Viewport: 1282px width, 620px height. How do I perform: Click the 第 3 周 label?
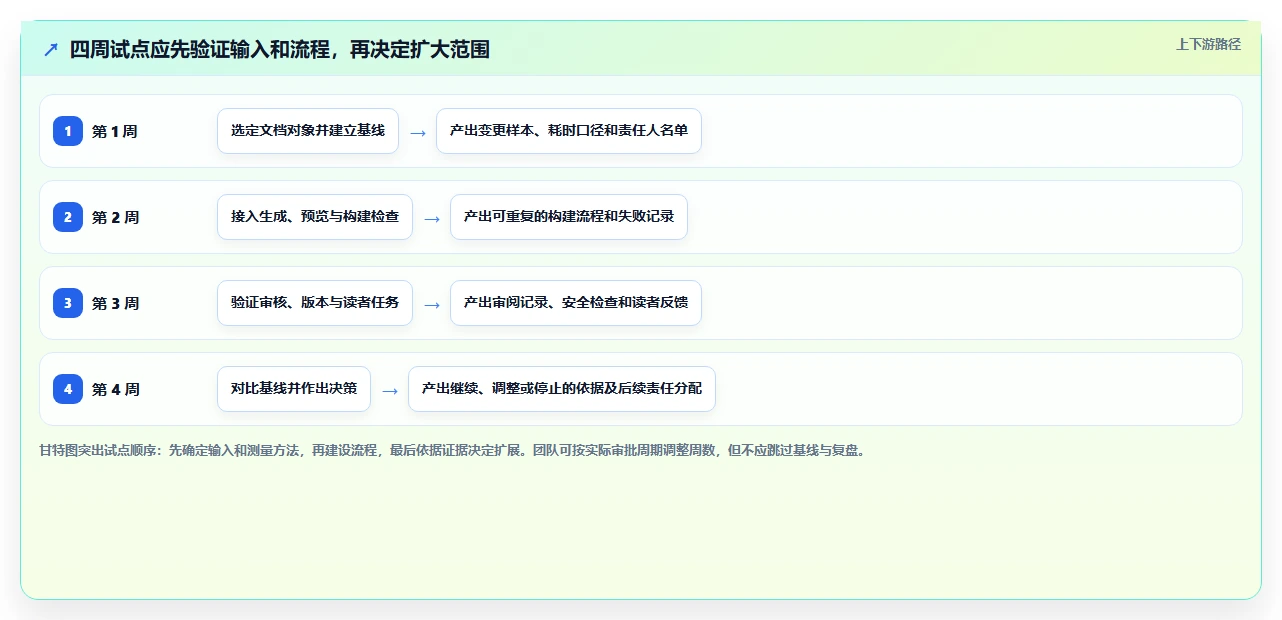[x=115, y=303]
